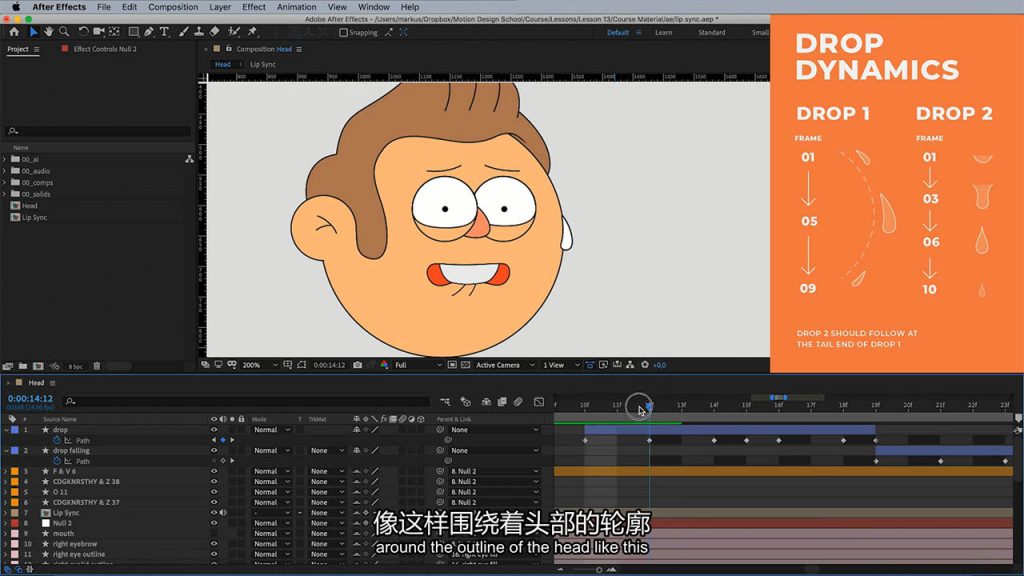Image resolution: width=1024 pixels, height=576 pixels.
Task: Take a snapshot with the camera icon
Action: 357,365
